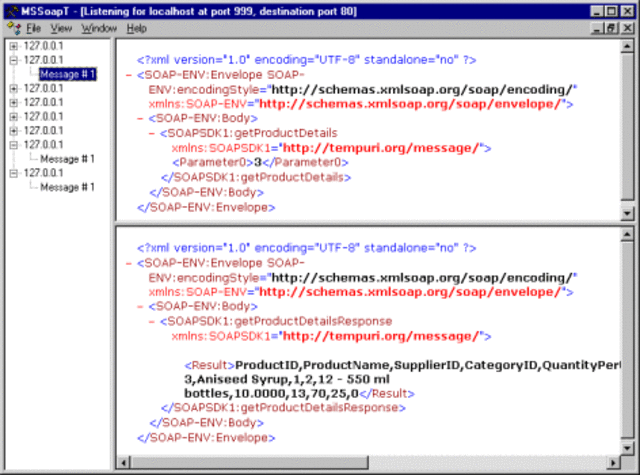
Task: Expand the third 127.0.0.1 tree node
Action: (x=13, y=89)
